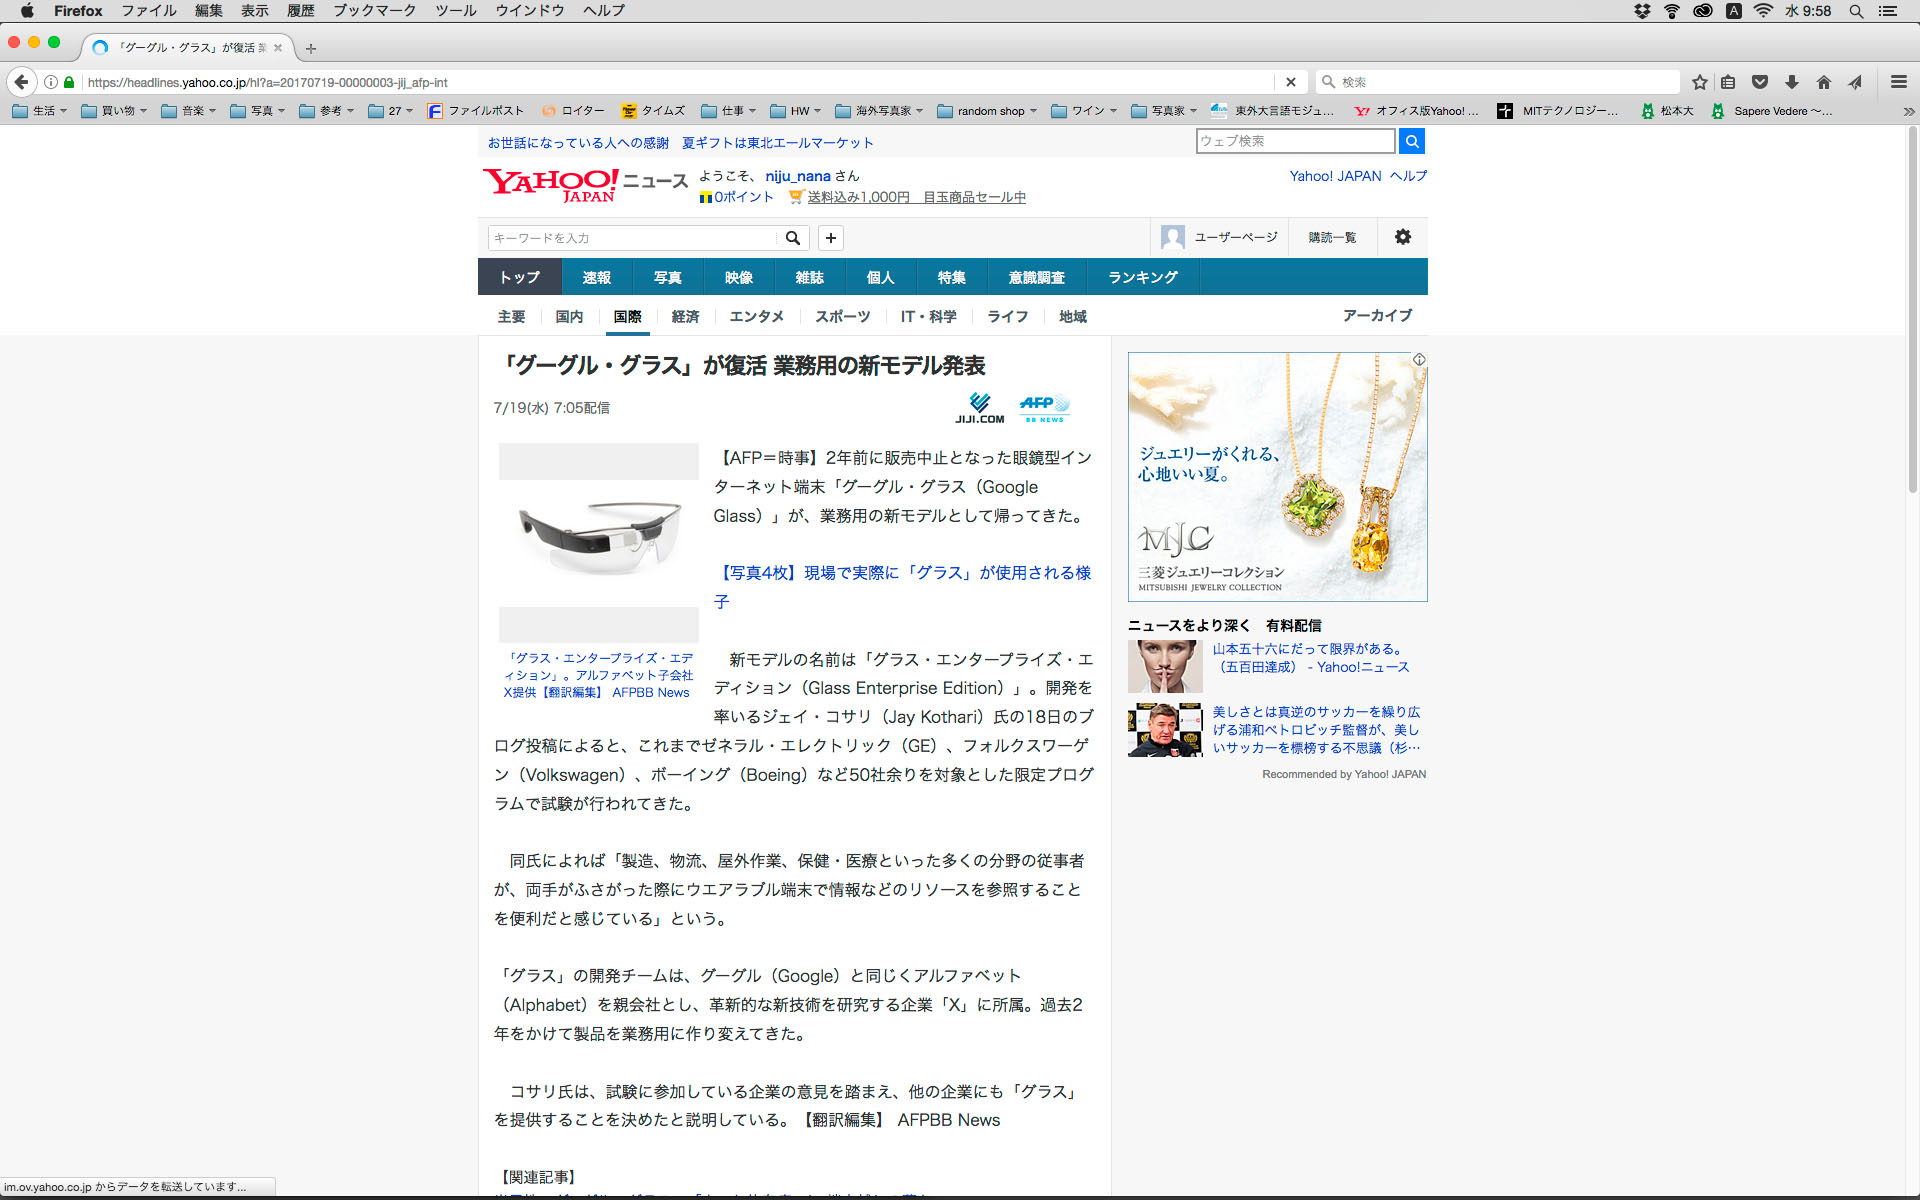The image size is (1920, 1200).
Task: Expand the 生活 bookmarks folder
Action: pos(39,111)
